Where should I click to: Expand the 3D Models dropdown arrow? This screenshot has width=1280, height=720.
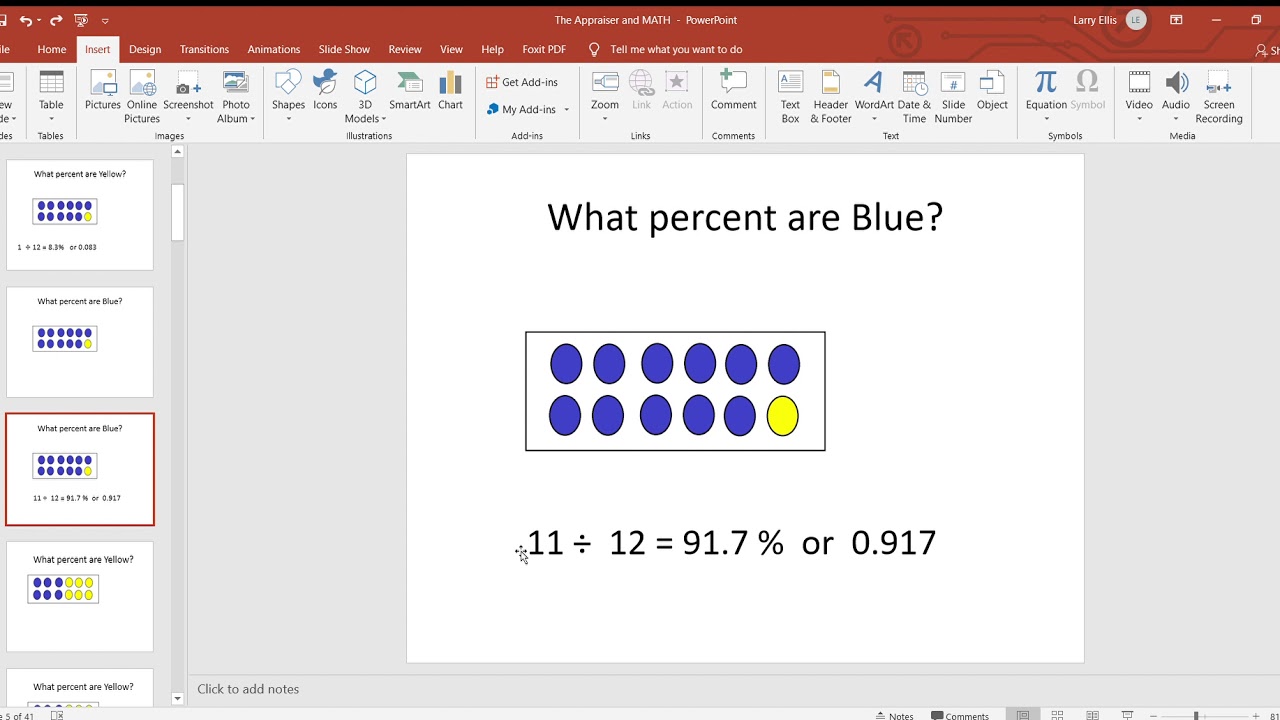pyautogui.click(x=384, y=119)
